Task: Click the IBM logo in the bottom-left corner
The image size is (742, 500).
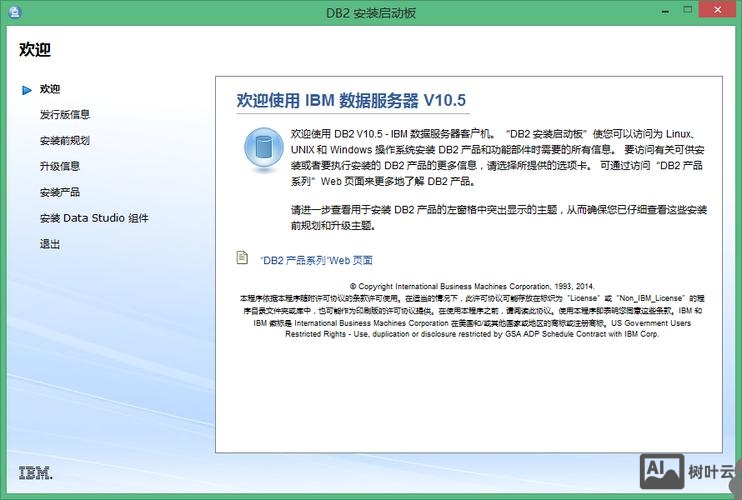Action: coord(35,473)
